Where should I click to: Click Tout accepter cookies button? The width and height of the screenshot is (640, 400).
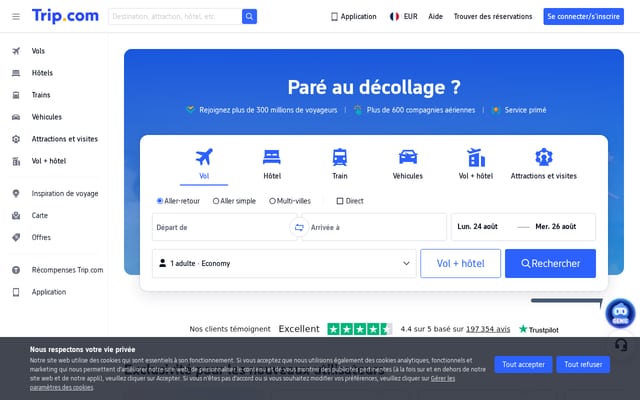coord(523,364)
